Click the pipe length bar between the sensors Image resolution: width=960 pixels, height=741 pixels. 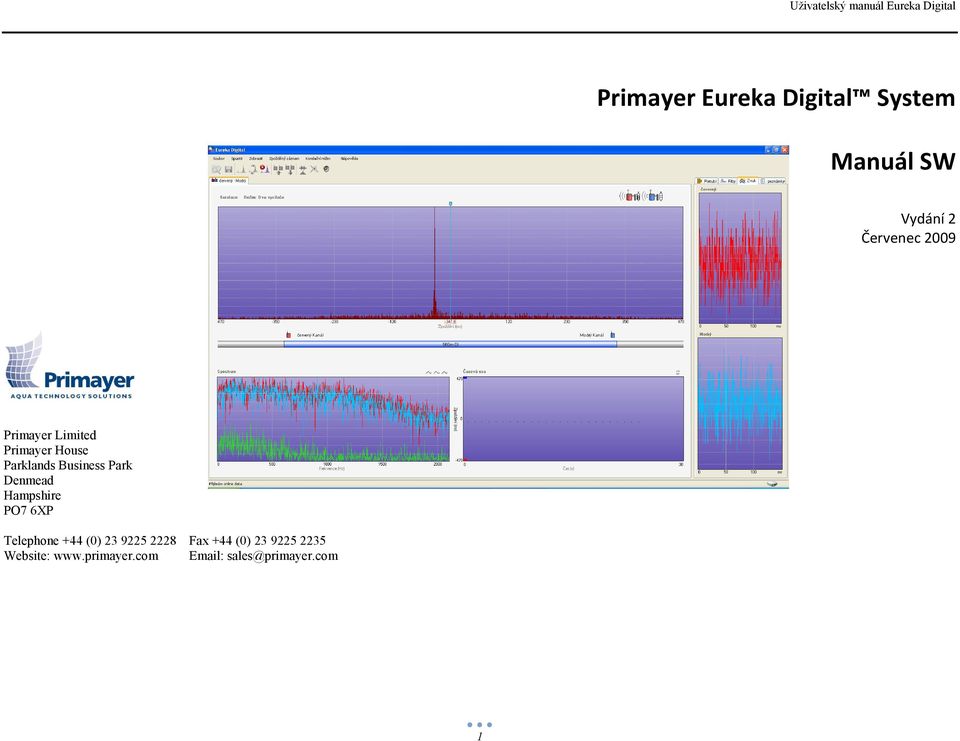(x=450, y=345)
